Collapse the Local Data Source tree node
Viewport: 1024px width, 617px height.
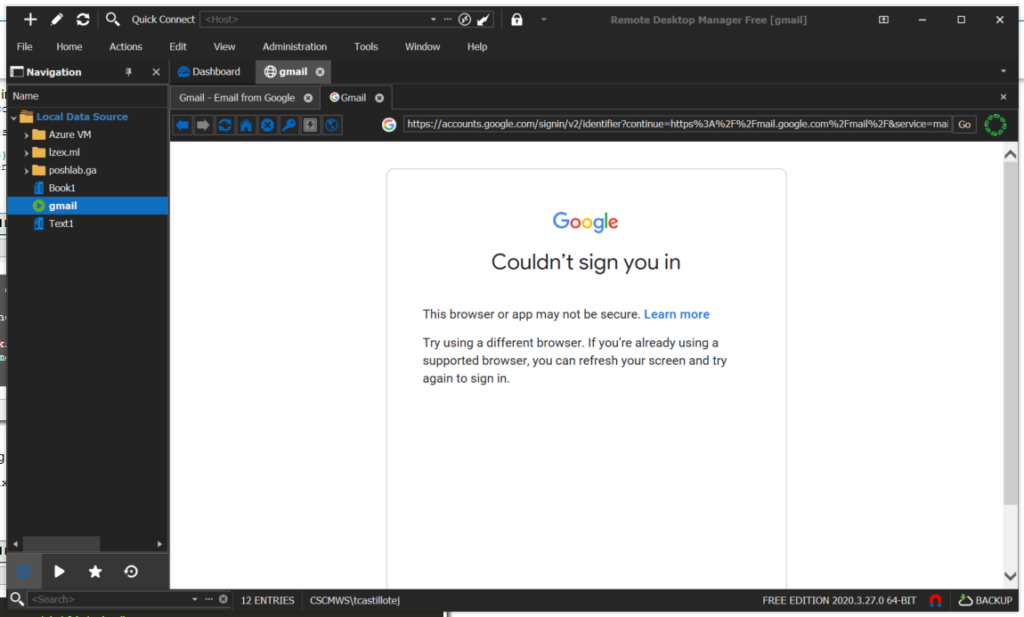click(12, 116)
